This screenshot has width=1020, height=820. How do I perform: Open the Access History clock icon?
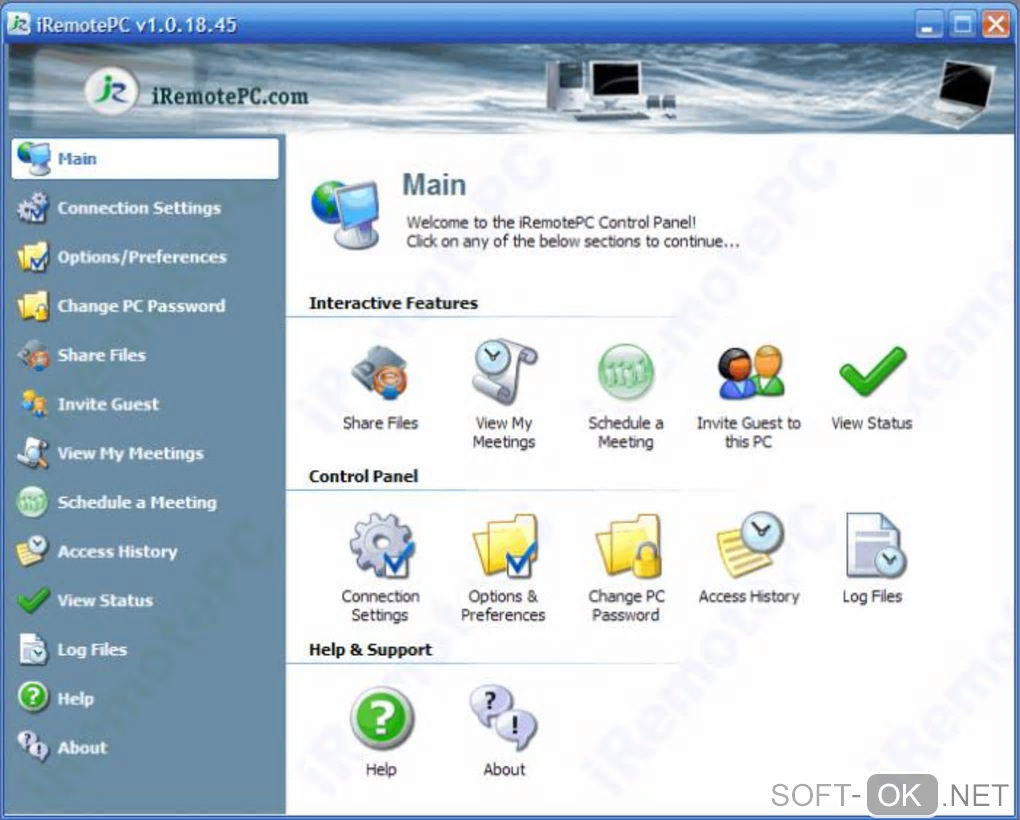point(749,545)
